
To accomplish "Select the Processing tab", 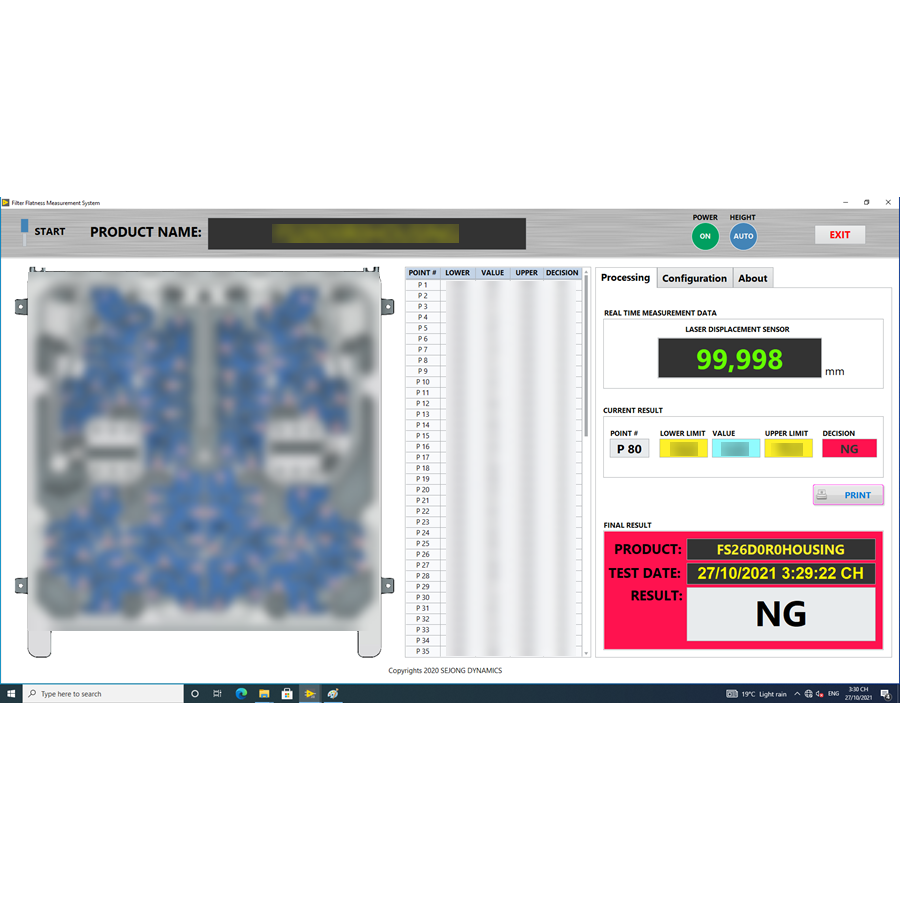I will (625, 278).
